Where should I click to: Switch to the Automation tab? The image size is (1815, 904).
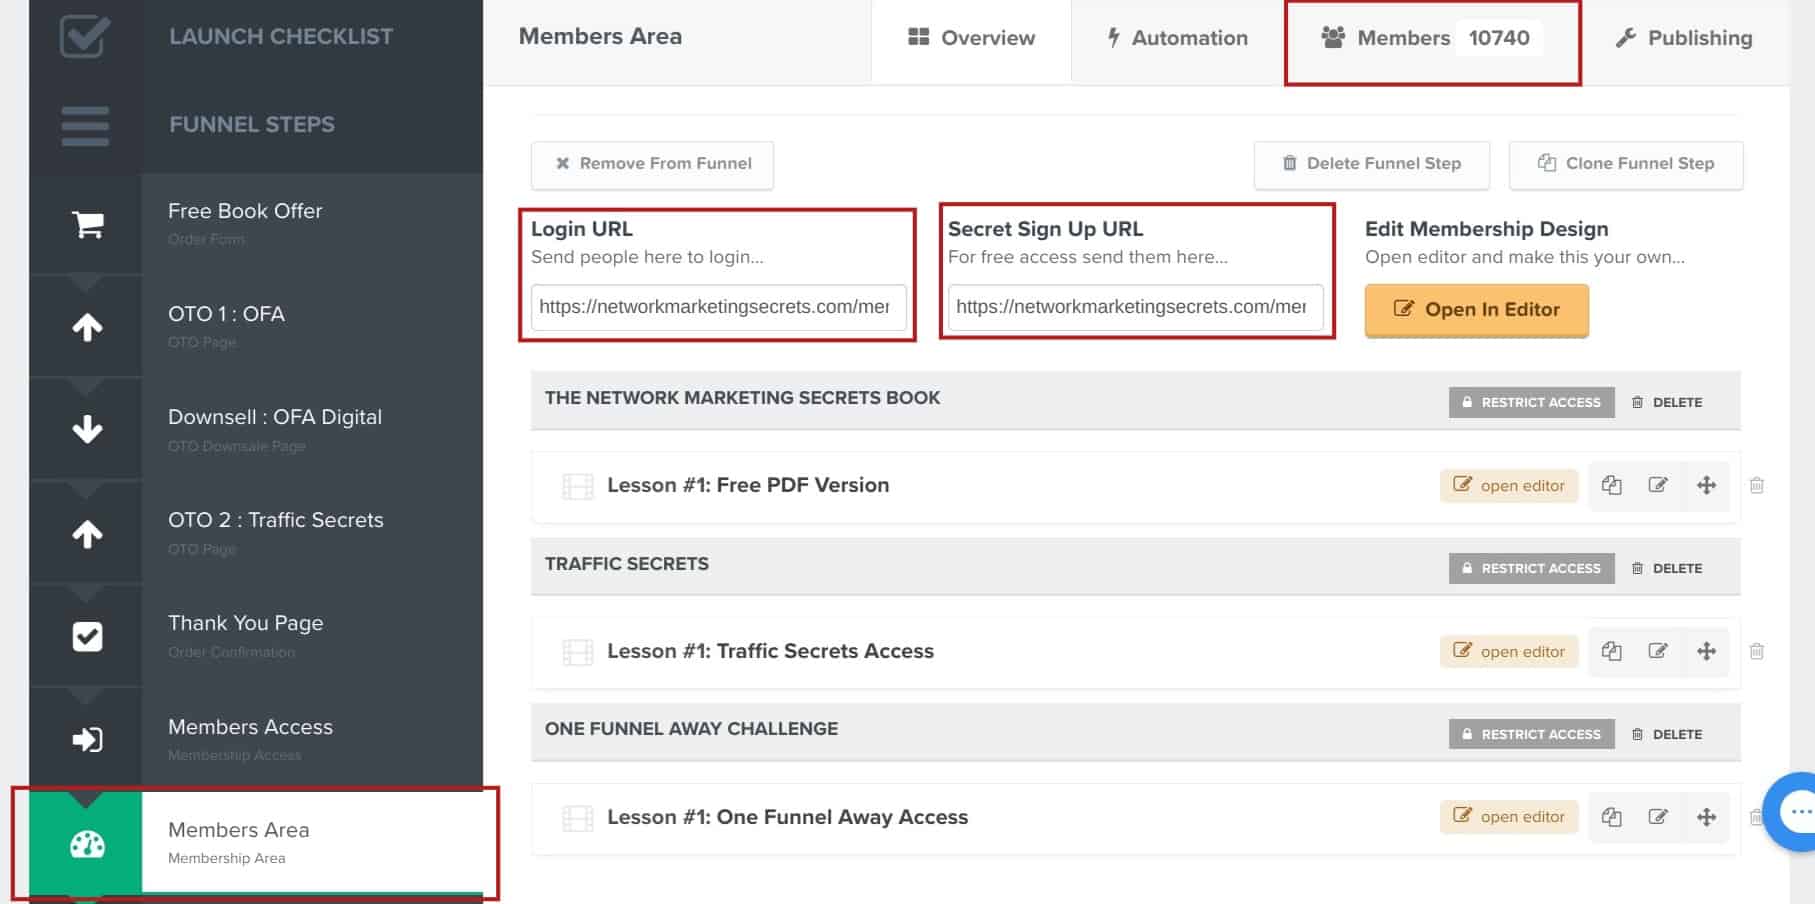click(1178, 39)
